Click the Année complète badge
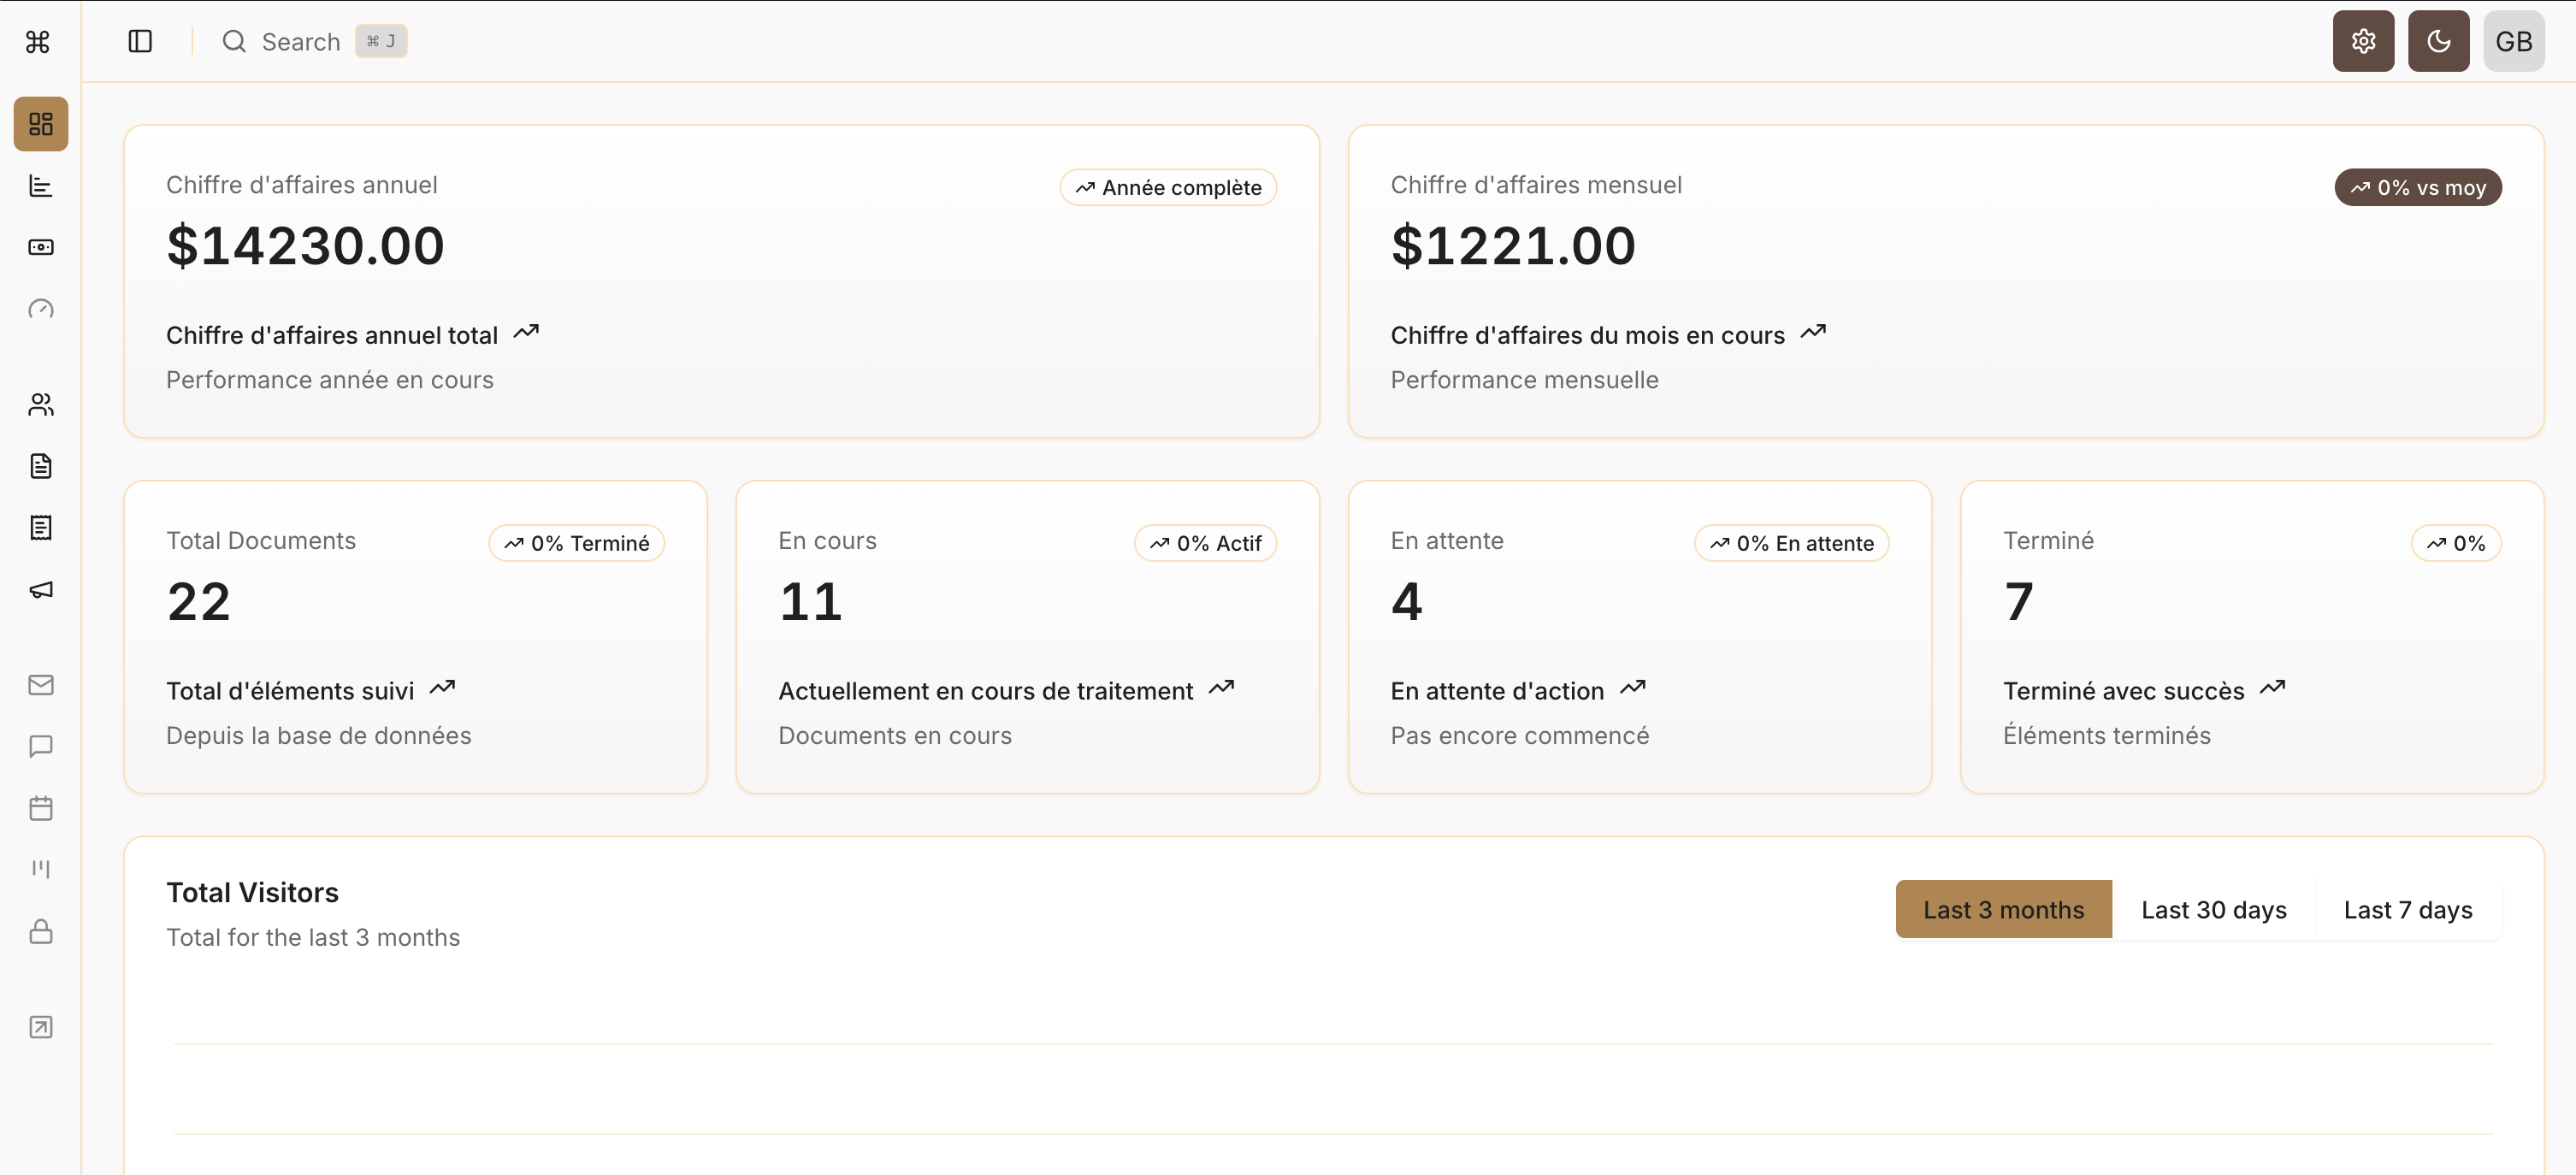This screenshot has height=1175, width=2576. coord(1168,187)
